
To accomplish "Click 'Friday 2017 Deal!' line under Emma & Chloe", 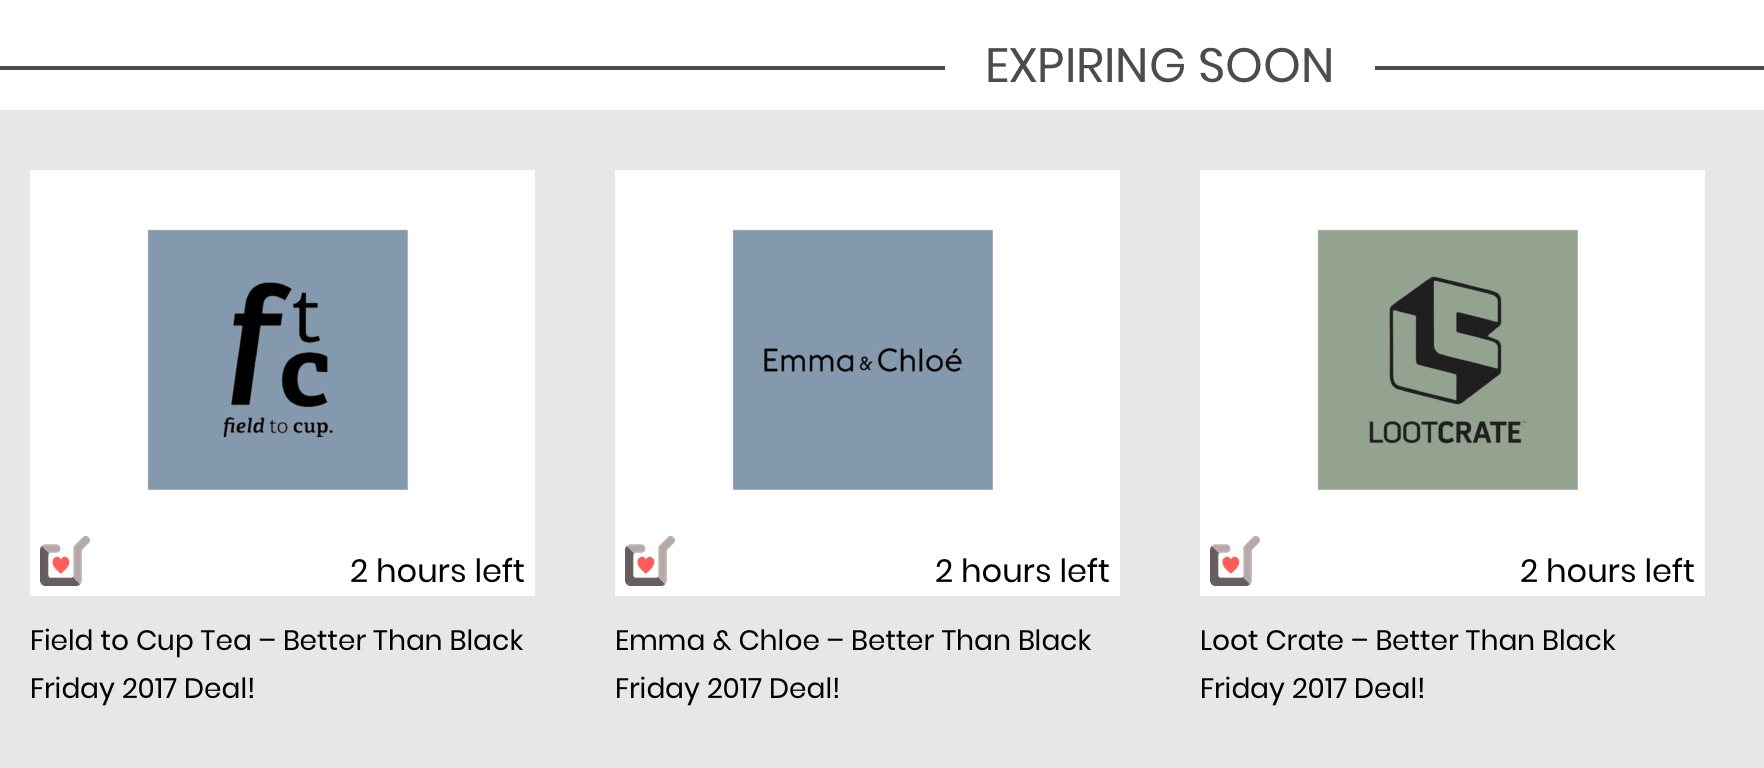I will pos(727,689).
